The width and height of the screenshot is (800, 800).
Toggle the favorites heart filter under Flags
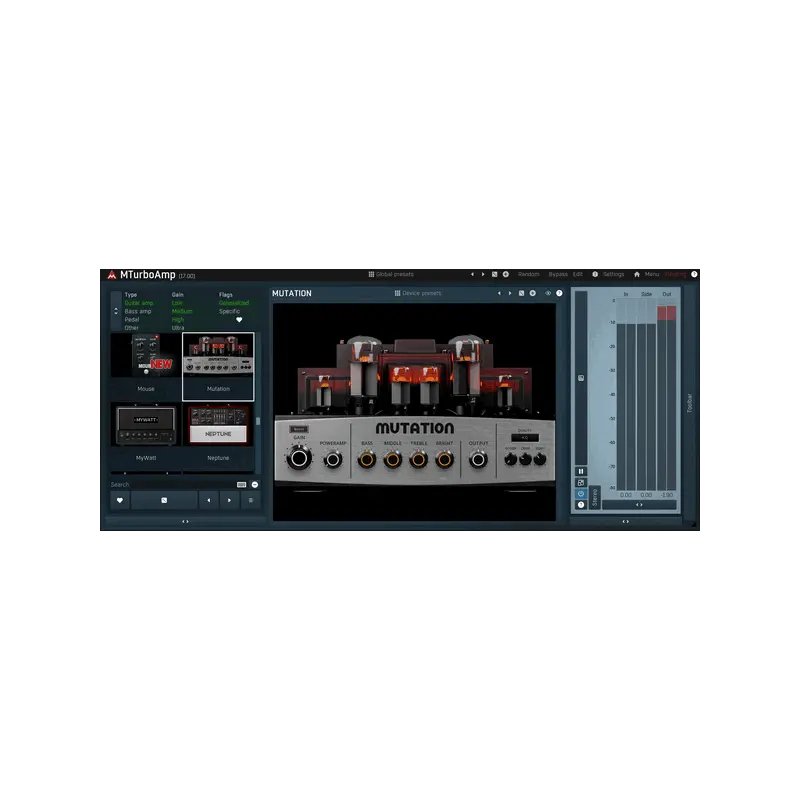[x=239, y=320]
